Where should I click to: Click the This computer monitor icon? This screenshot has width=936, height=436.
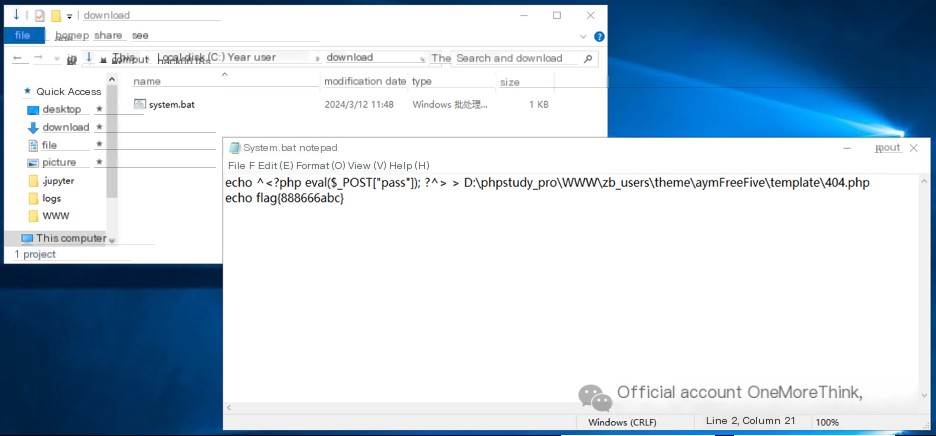point(27,239)
